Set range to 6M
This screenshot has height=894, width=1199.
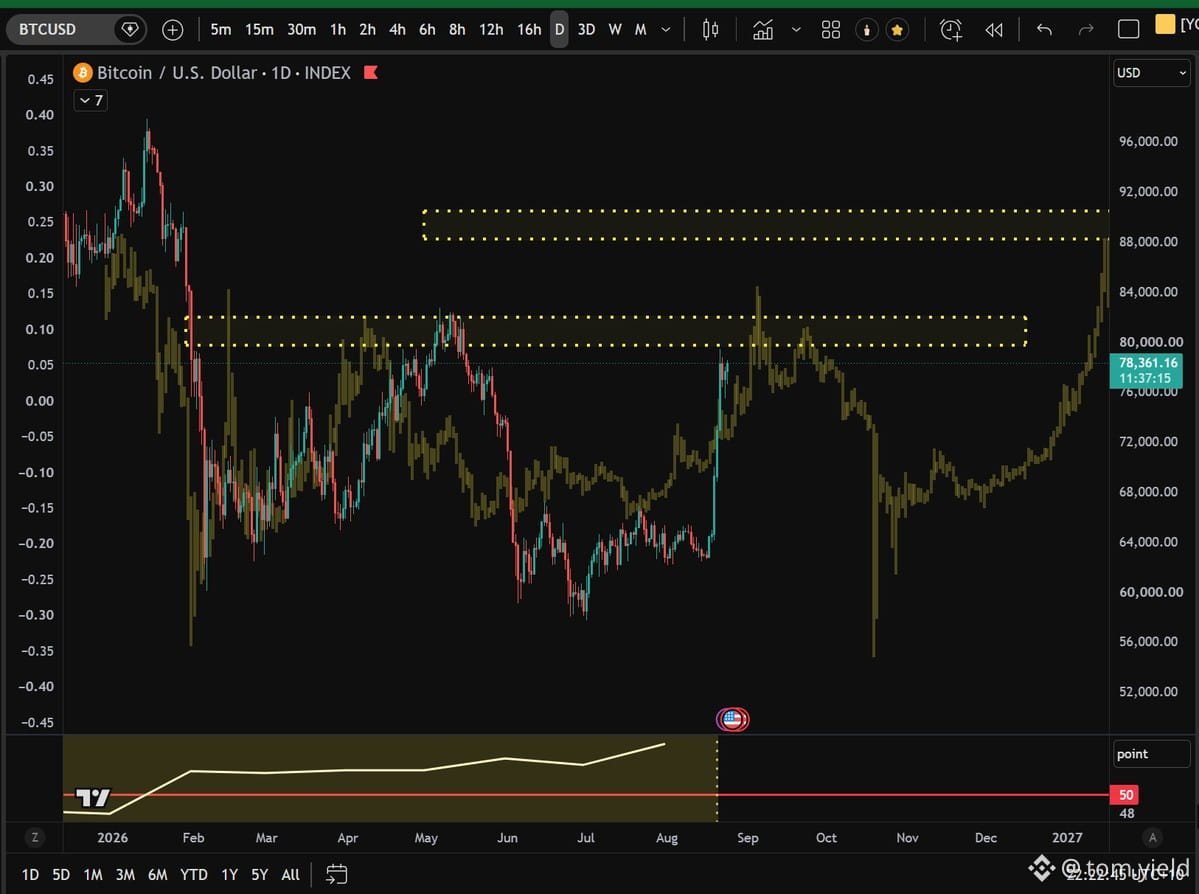pyautogui.click(x=158, y=874)
